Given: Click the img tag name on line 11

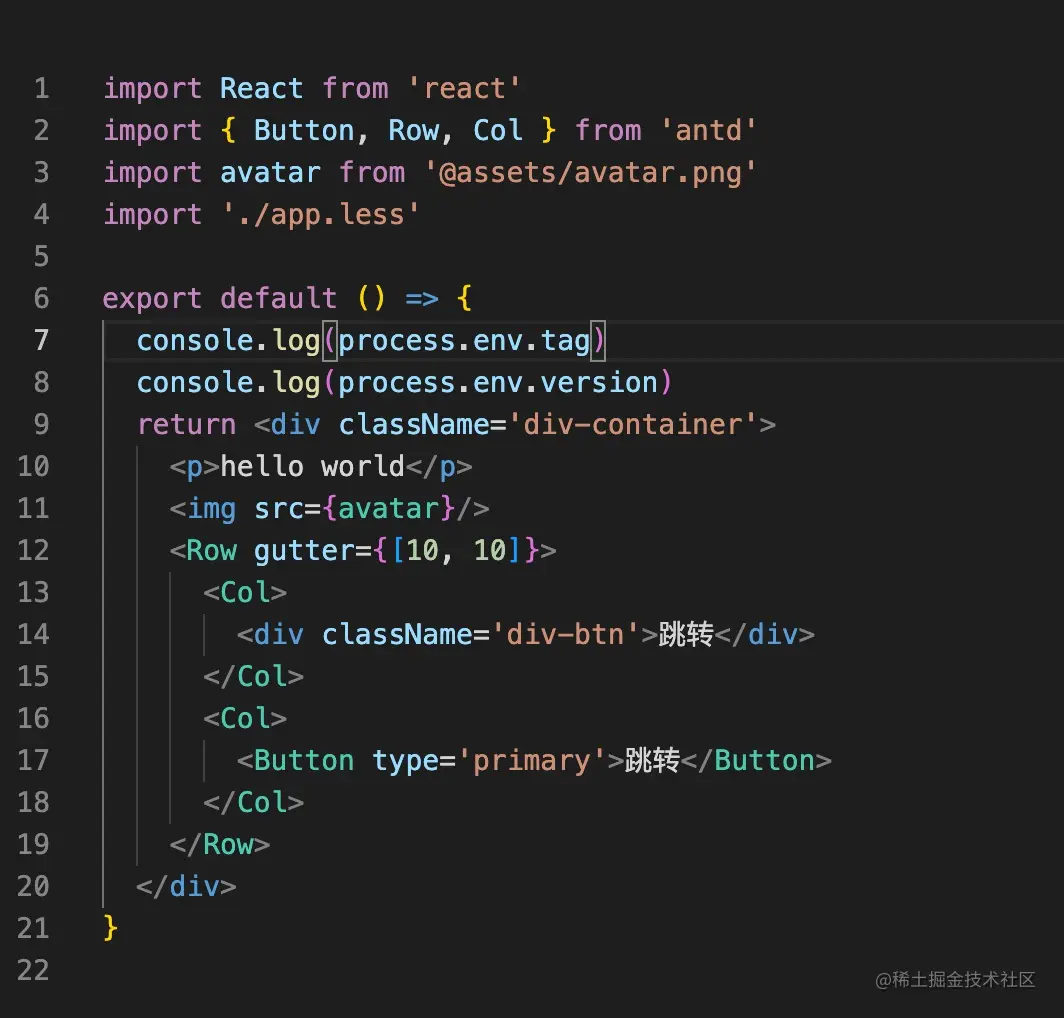Looking at the screenshot, I should tap(211, 508).
